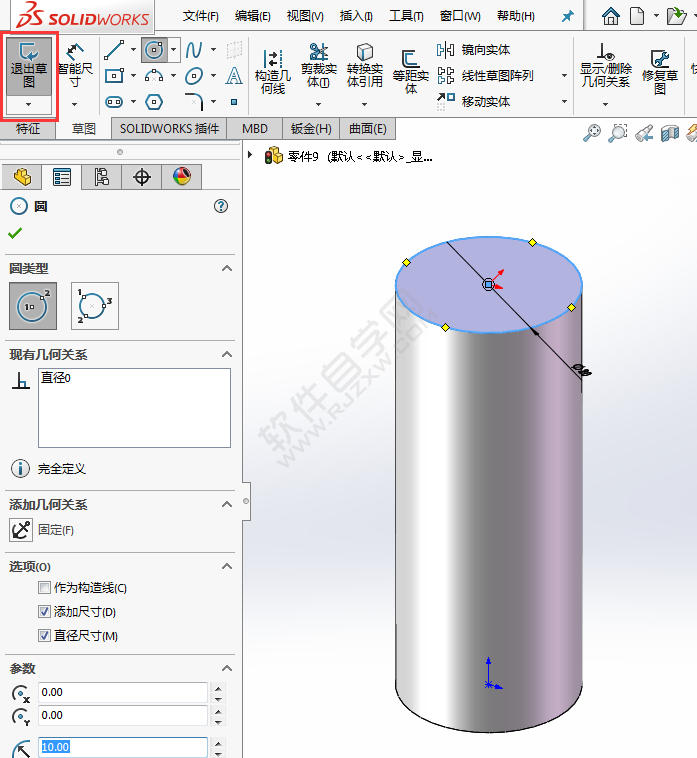Click Display/Delete Relations (显示/删除几何关系)

(x=605, y=66)
